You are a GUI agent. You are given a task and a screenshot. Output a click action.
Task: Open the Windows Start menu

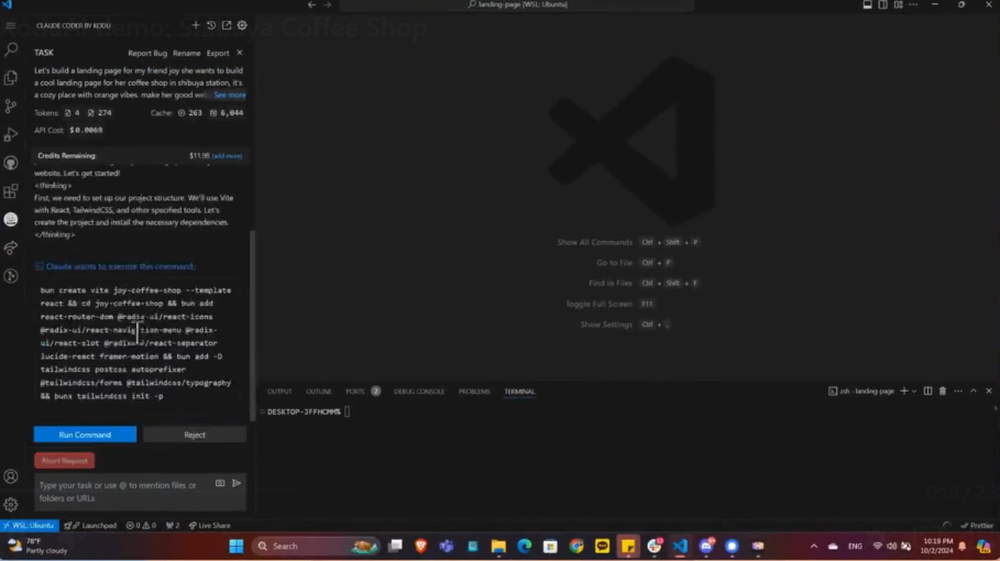tap(236, 546)
